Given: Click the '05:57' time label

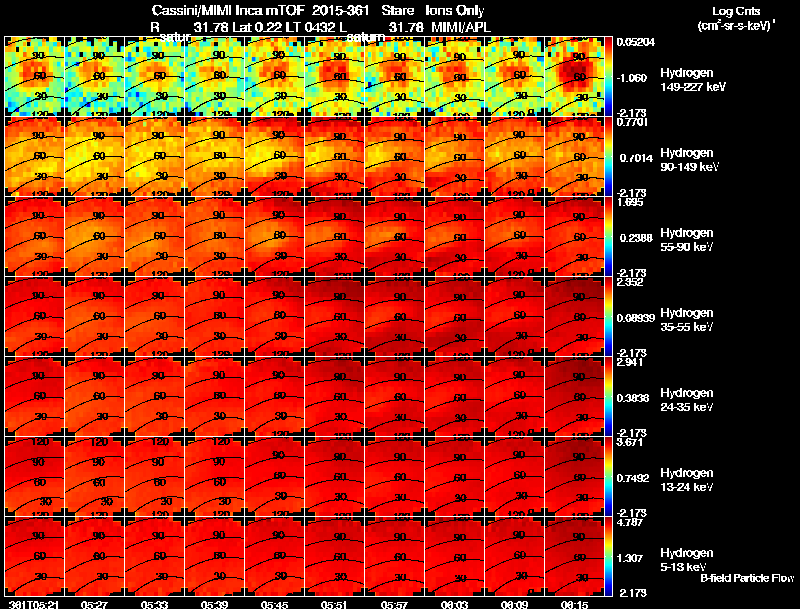Looking at the screenshot, I should (x=395, y=604).
